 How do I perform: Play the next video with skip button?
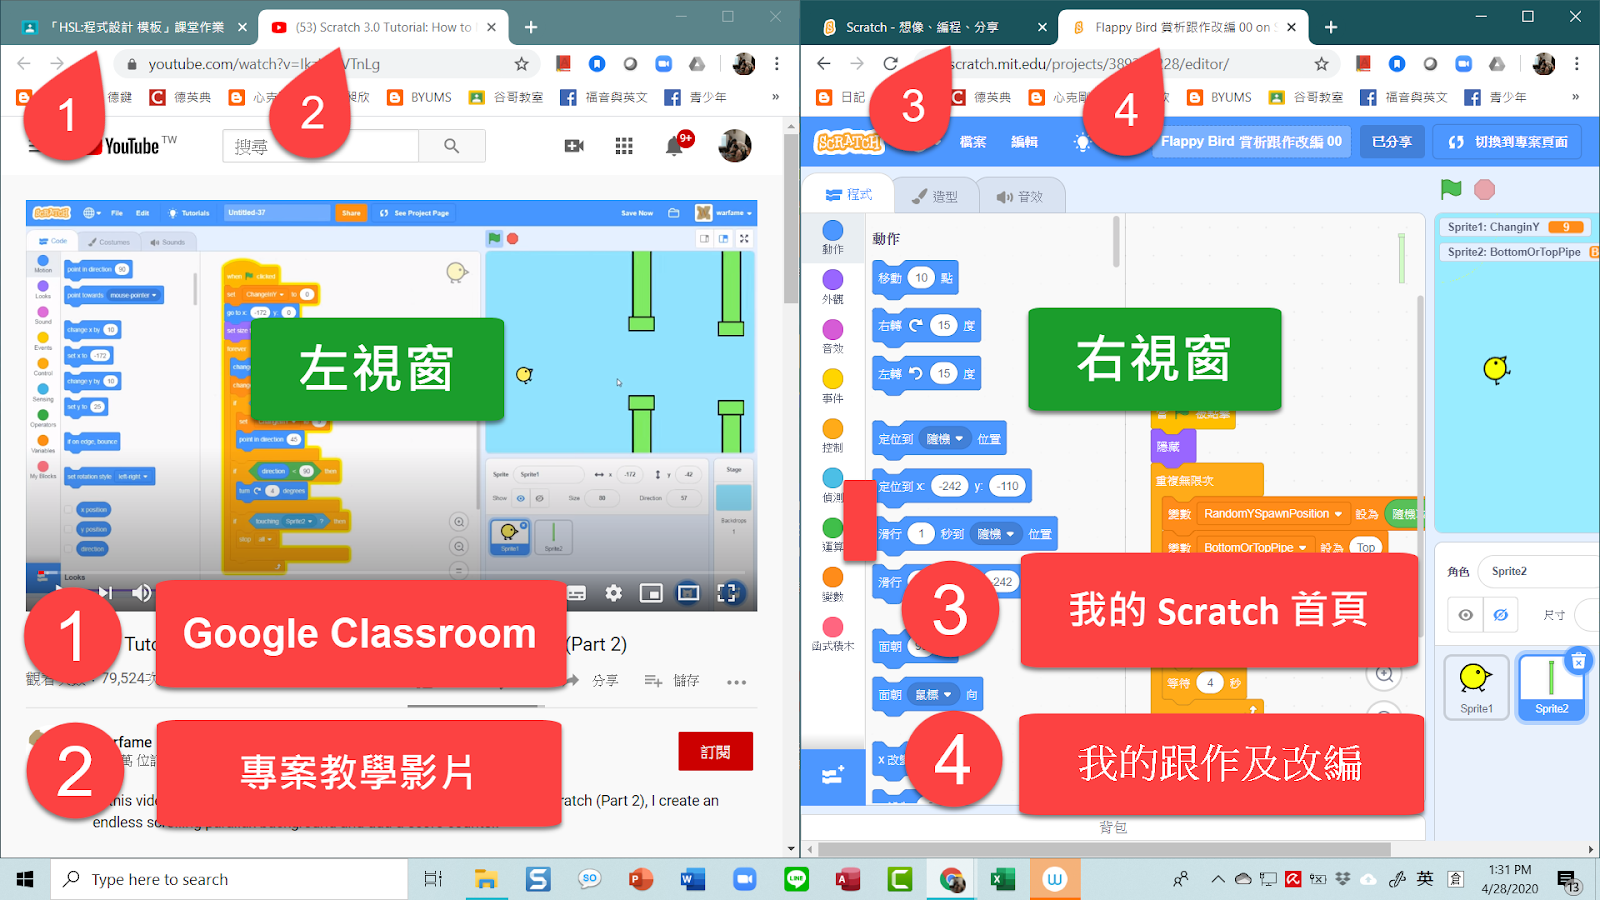pyautogui.click(x=105, y=593)
